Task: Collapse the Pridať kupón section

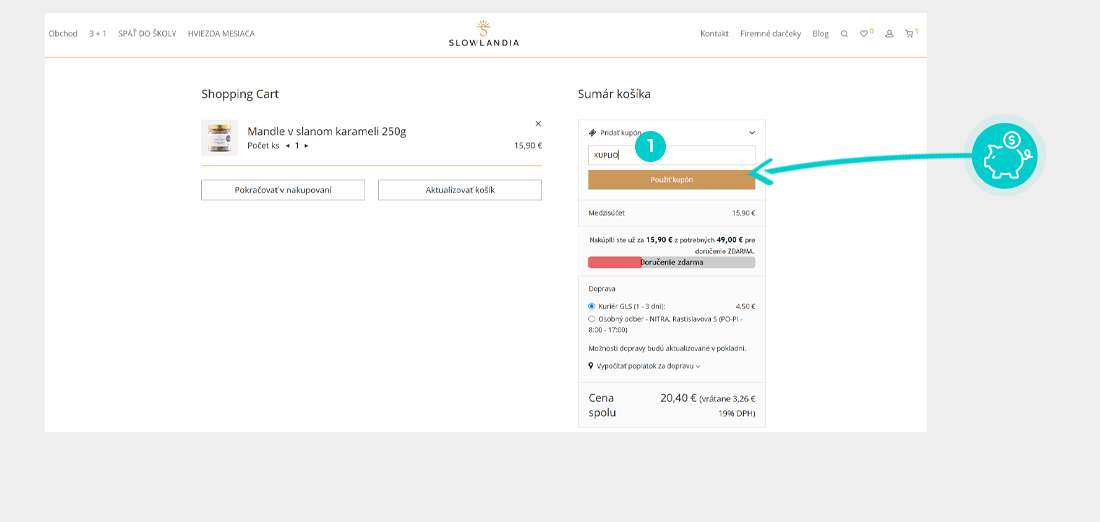Action: (x=752, y=132)
